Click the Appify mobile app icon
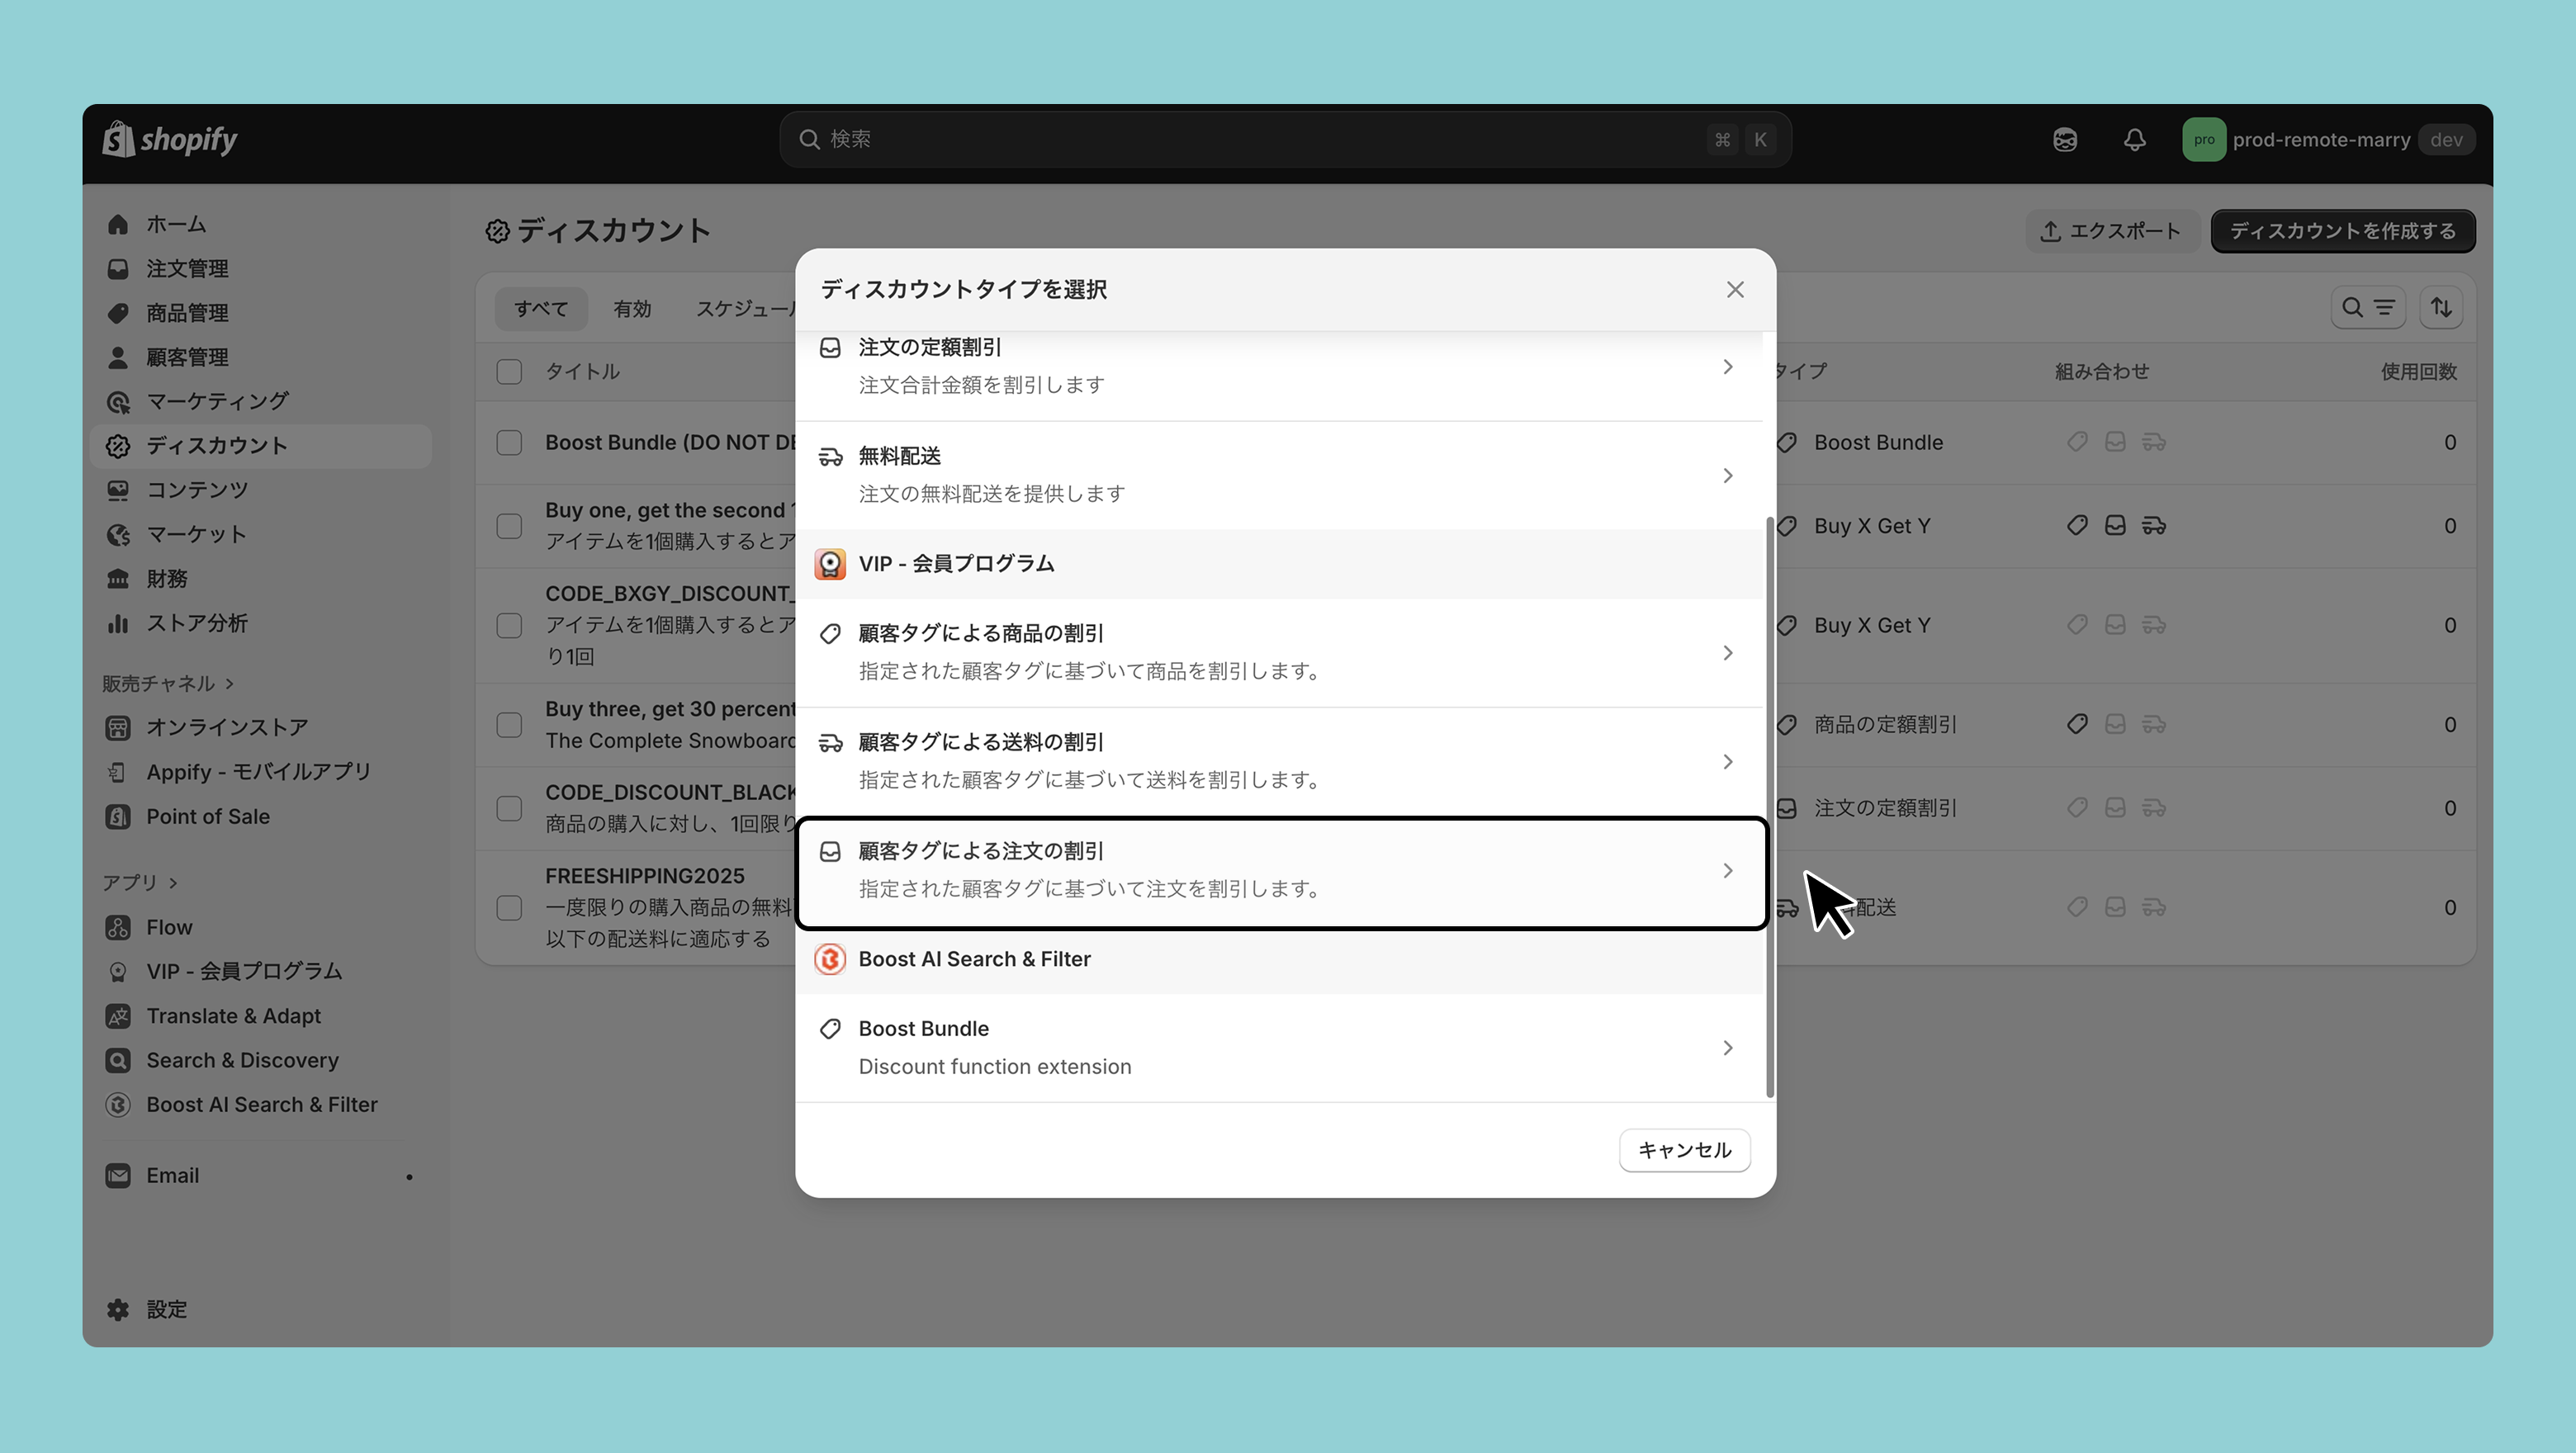The height and width of the screenshot is (1453, 2576). [x=118, y=772]
